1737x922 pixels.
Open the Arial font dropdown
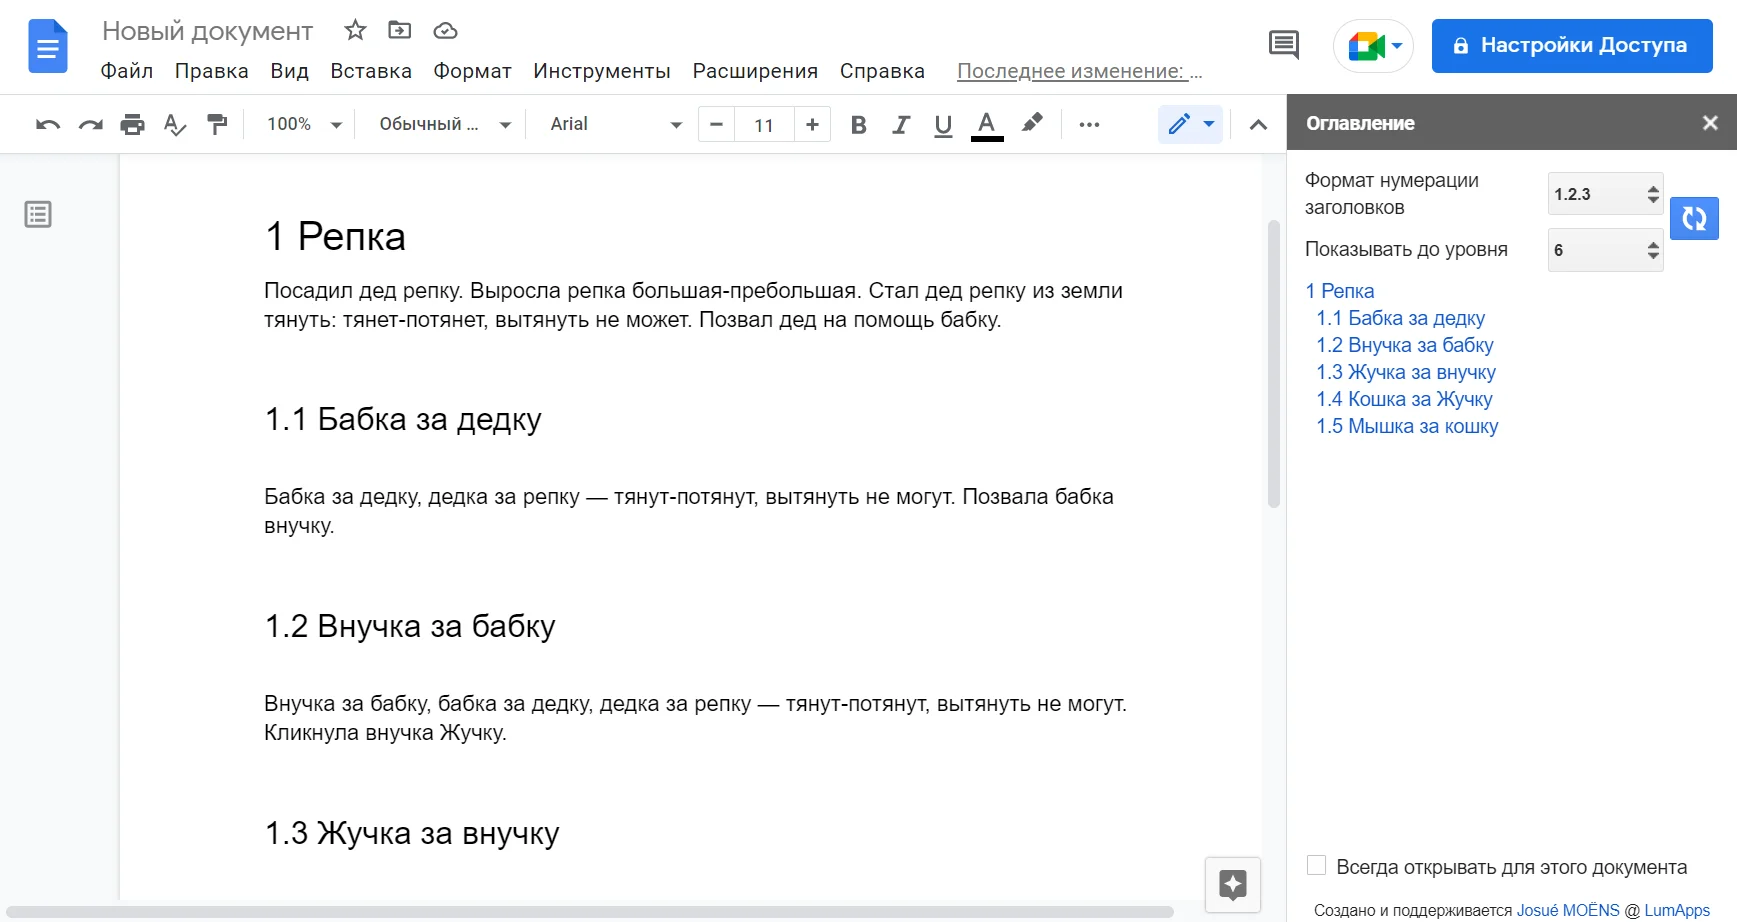(615, 125)
